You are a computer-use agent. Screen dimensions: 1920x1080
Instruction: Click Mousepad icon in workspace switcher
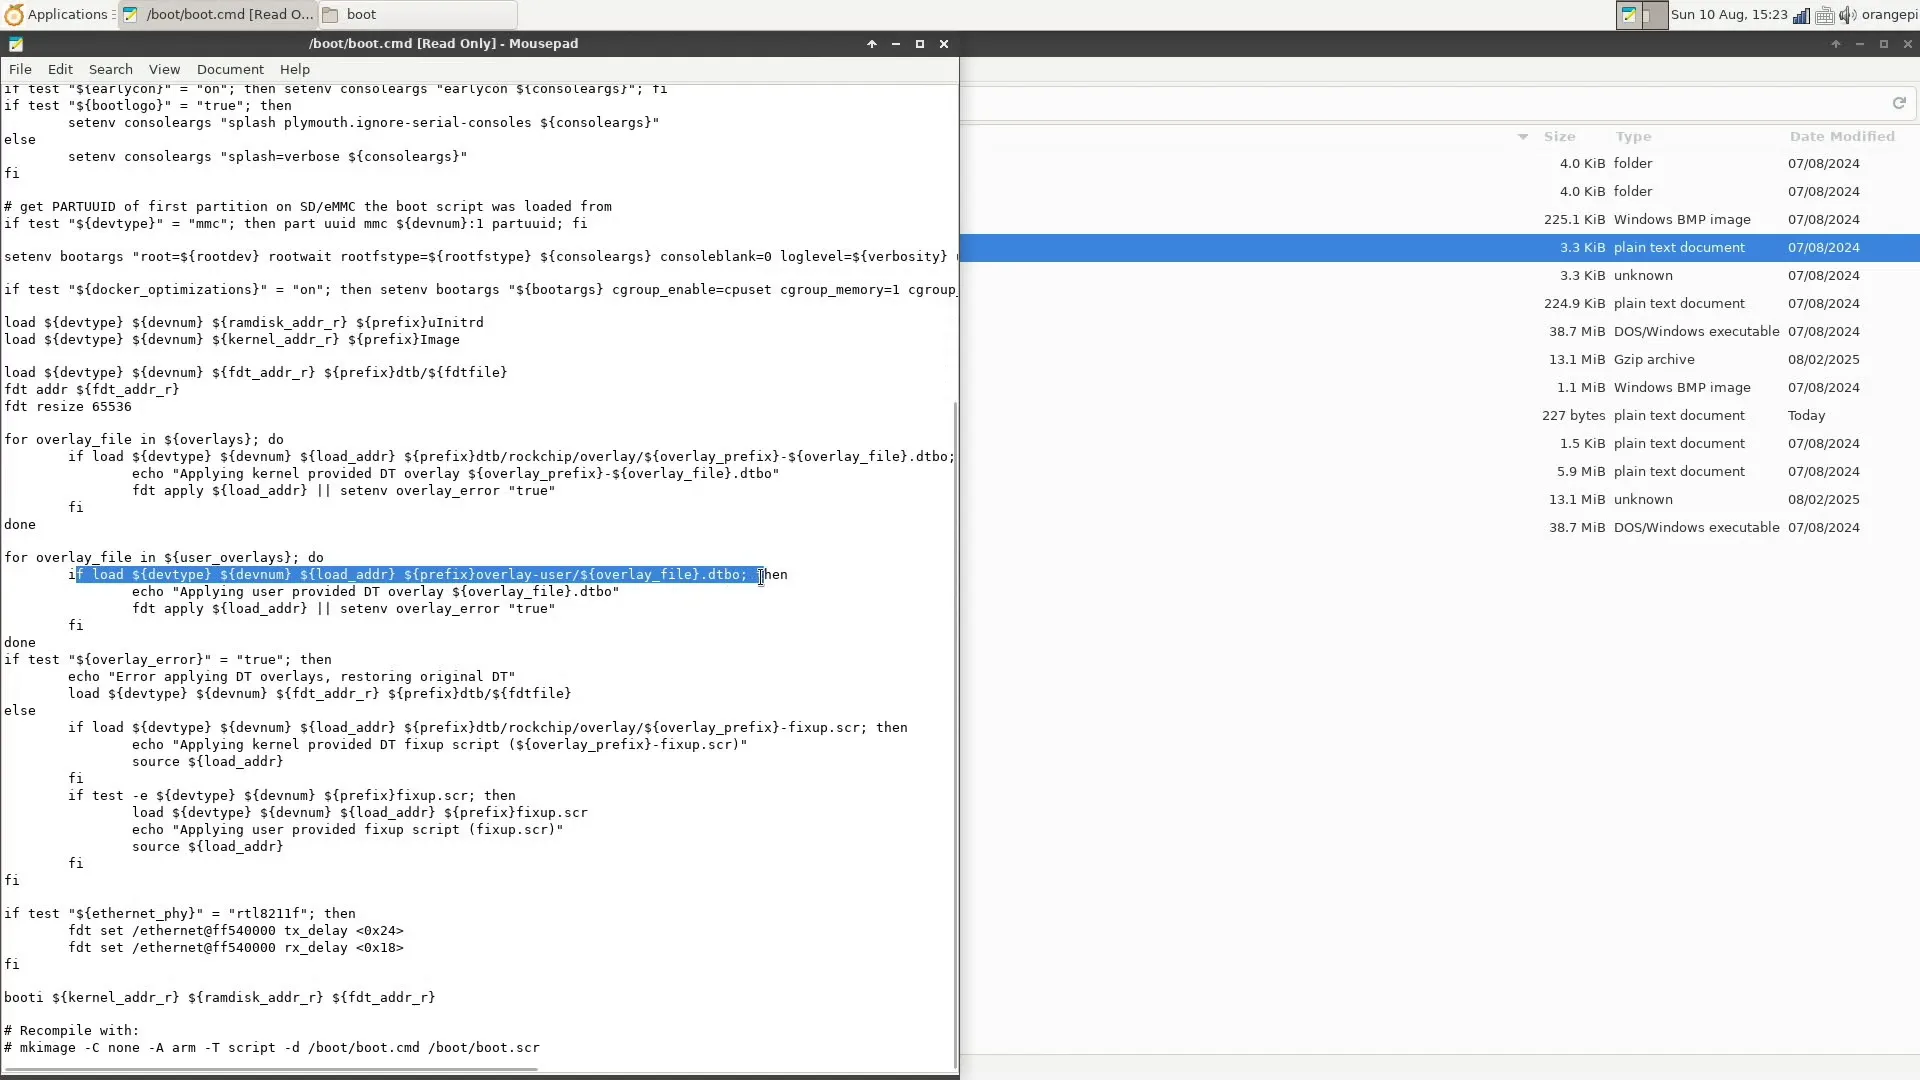click(1630, 15)
